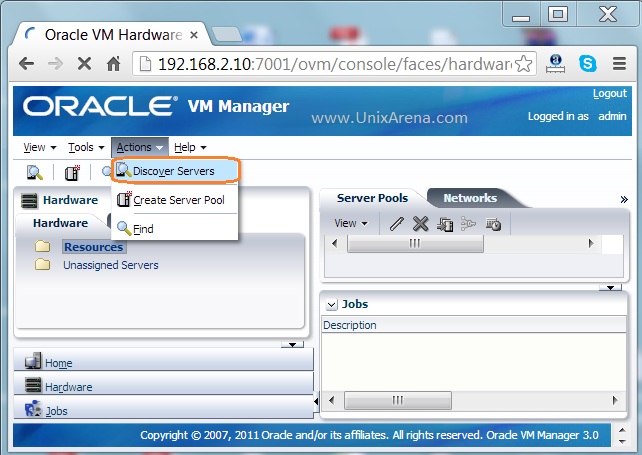This screenshot has height=455, width=642.
Task: Click the Delete X icon in Server Pools
Action: click(420, 224)
